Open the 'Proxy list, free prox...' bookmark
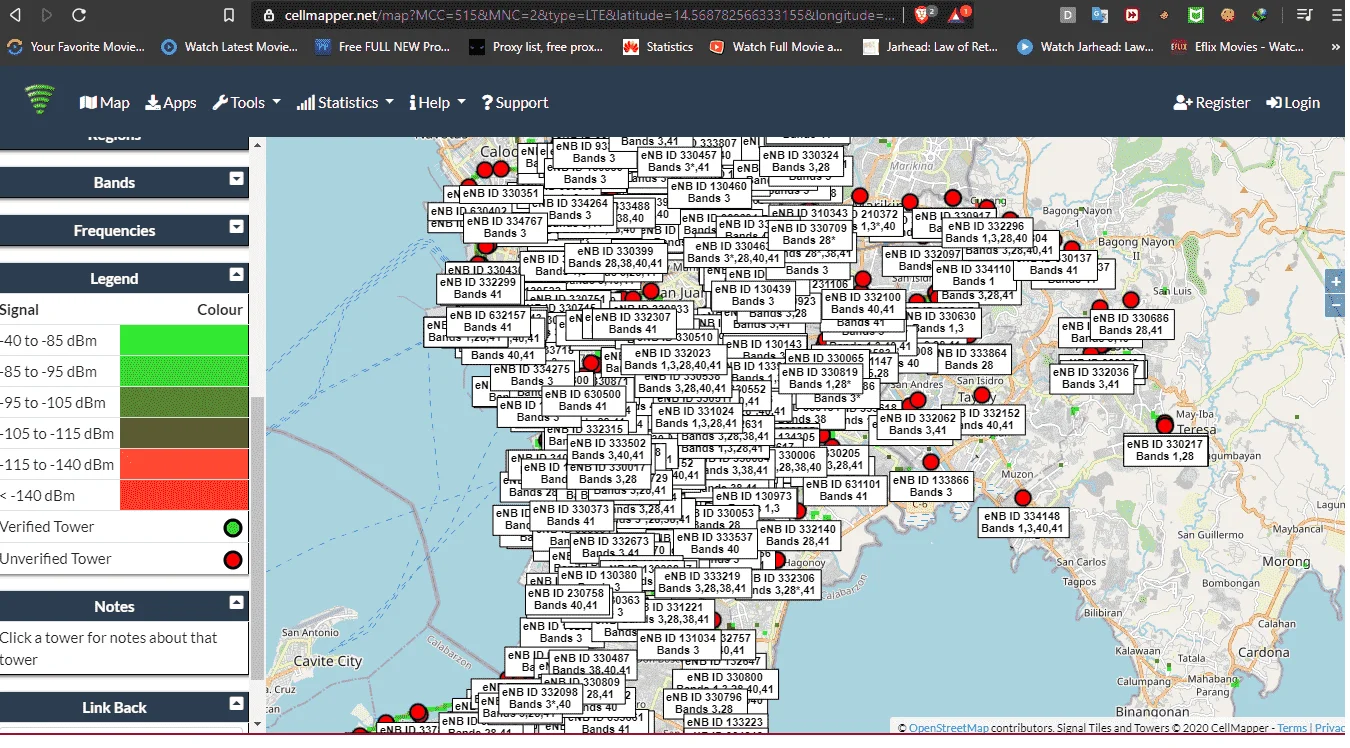The width and height of the screenshot is (1350, 748). tap(537, 47)
